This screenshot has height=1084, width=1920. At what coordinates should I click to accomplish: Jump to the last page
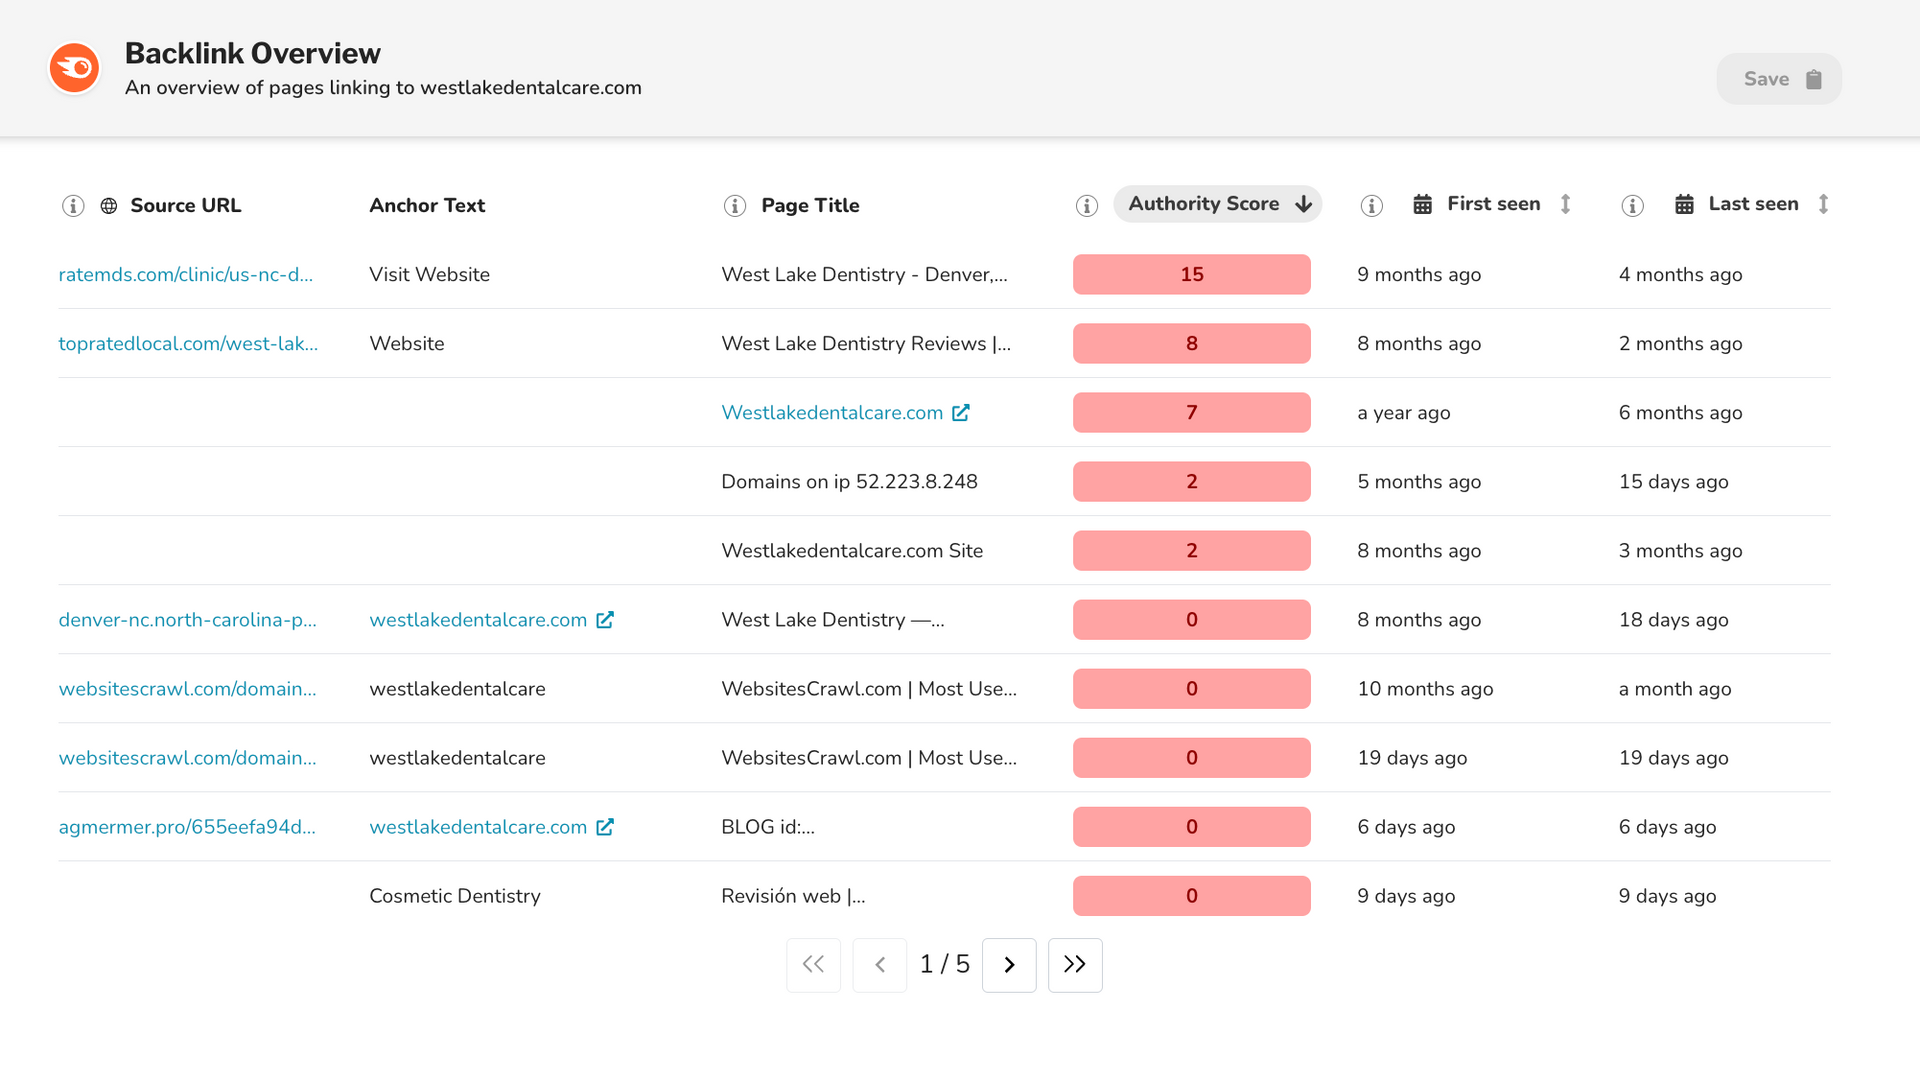tap(1075, 965)
